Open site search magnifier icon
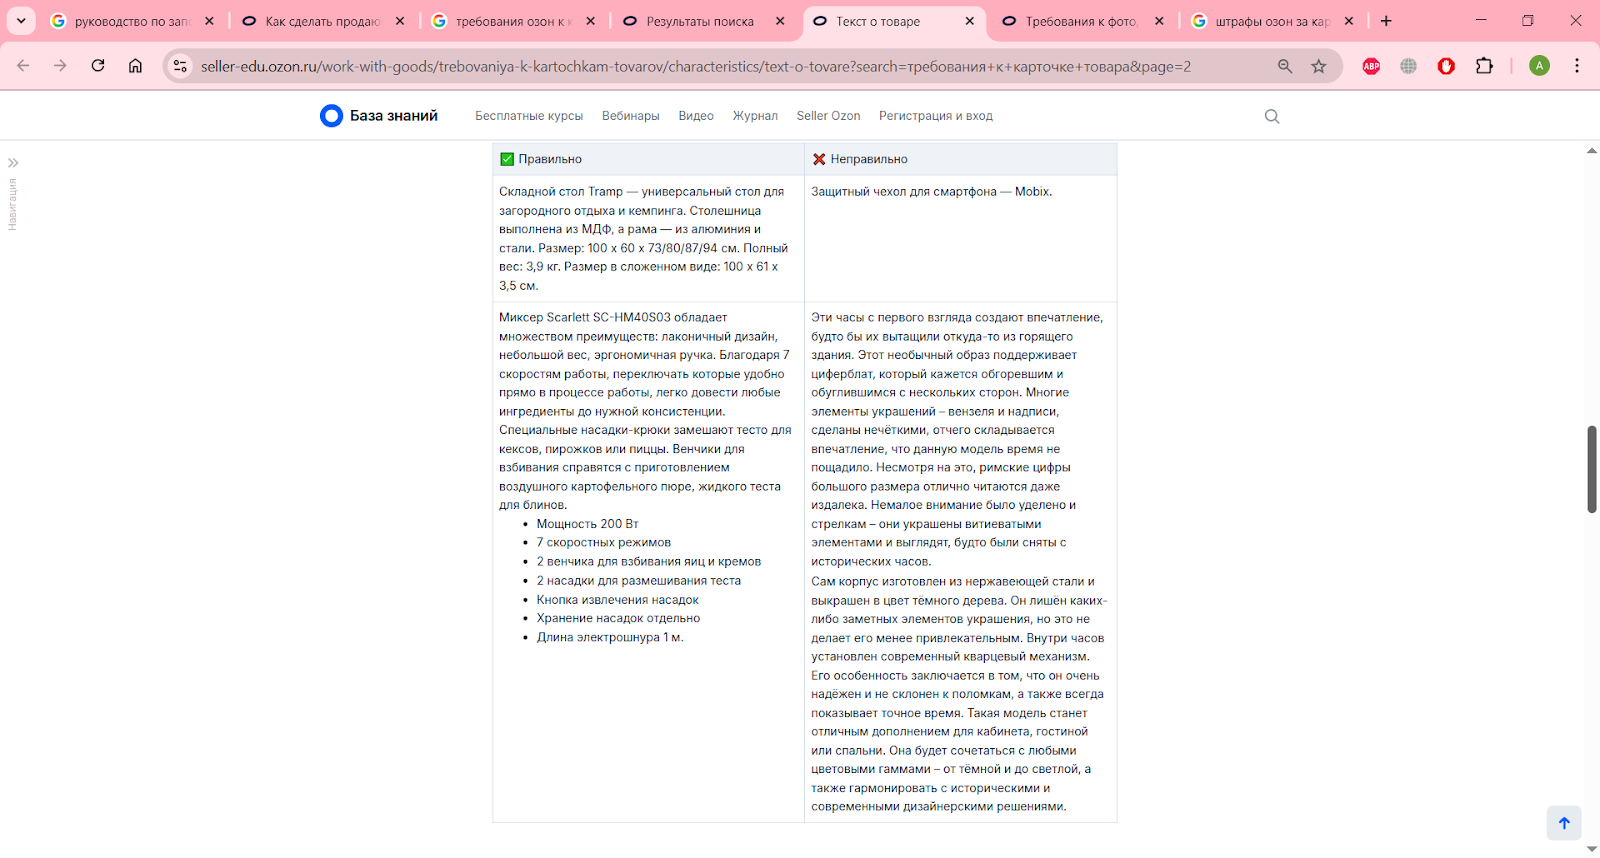This screenshot has height=858, width=1600. pos(1272,116)
